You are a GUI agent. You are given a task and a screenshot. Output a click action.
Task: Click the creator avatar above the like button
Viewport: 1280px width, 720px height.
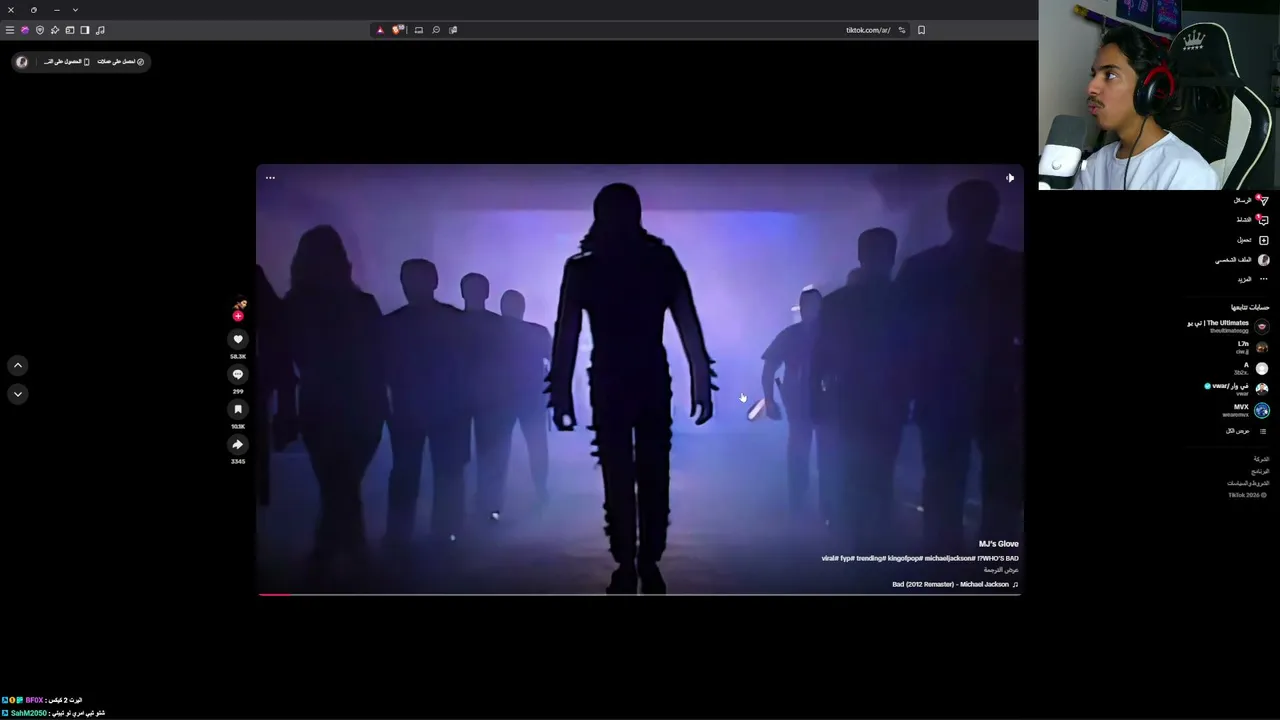pos(240,304)
